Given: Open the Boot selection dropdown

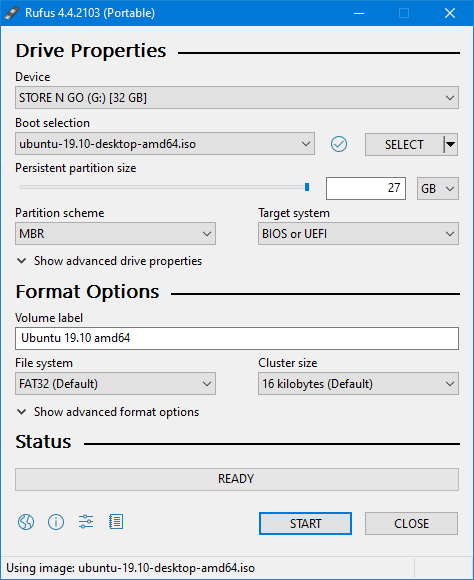Looking at the screenshot, I should click(165, 144).
